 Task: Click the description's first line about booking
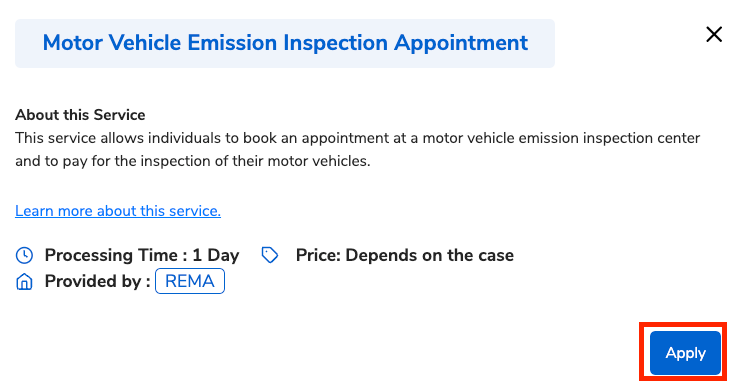[x=357, y=138]
